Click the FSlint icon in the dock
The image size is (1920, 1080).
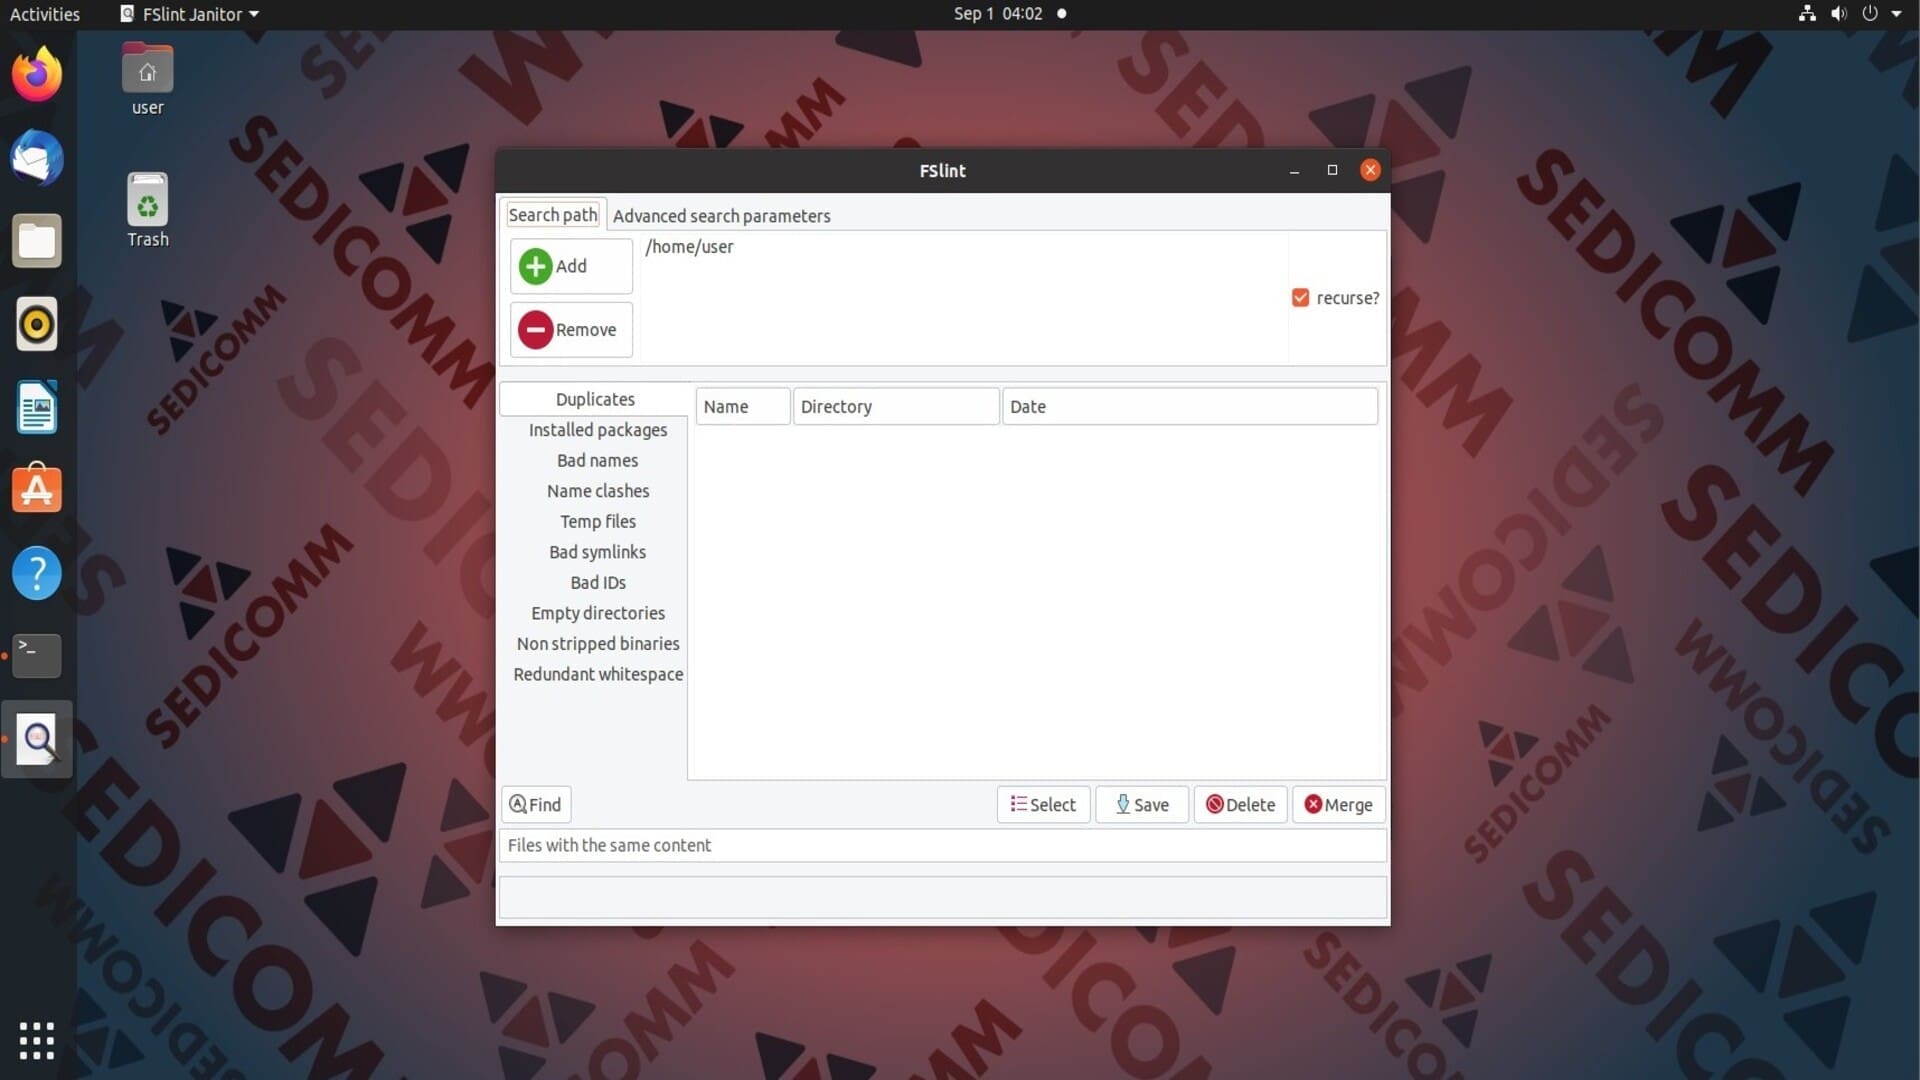click(x=37, y=739)
